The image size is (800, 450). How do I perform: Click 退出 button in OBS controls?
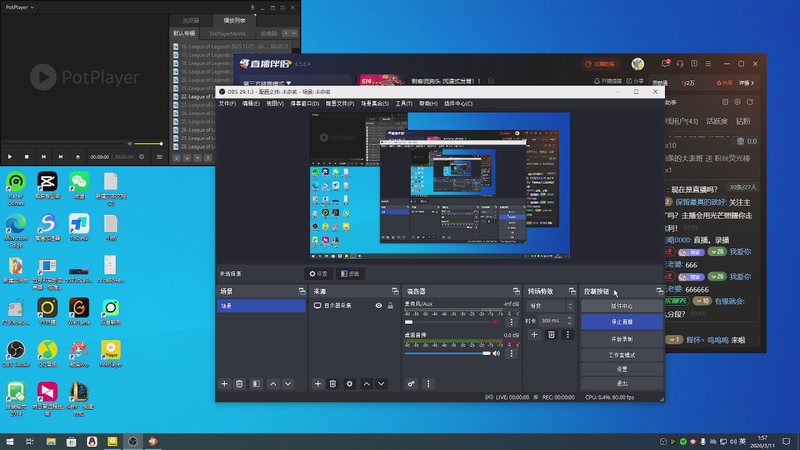coord(622,383)
